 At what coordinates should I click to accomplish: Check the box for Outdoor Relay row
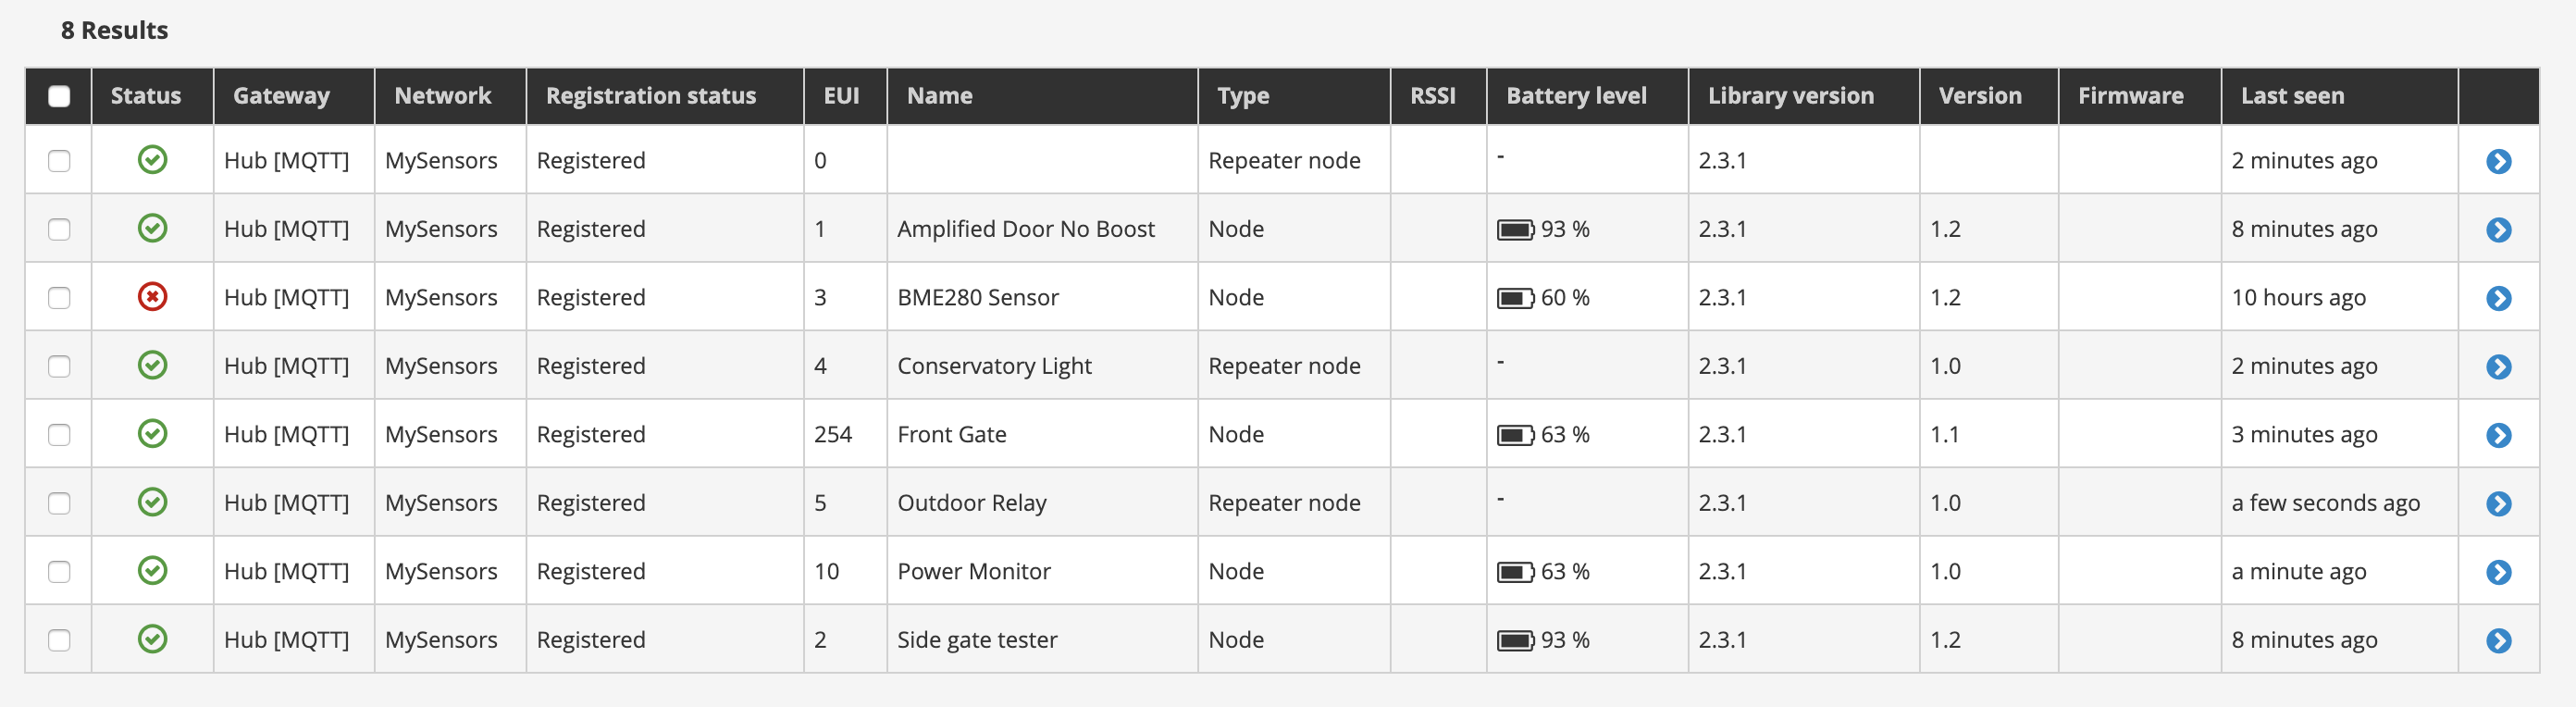59,503
